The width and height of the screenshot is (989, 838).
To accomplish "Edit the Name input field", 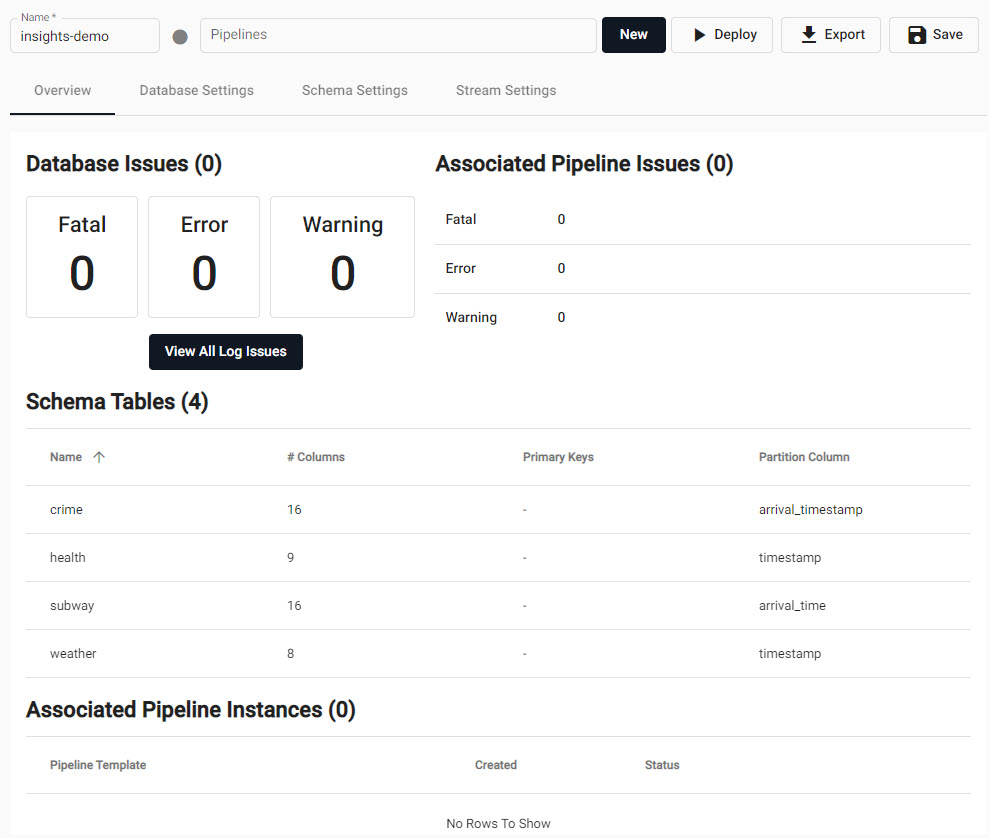I will [x=85, y=37].
